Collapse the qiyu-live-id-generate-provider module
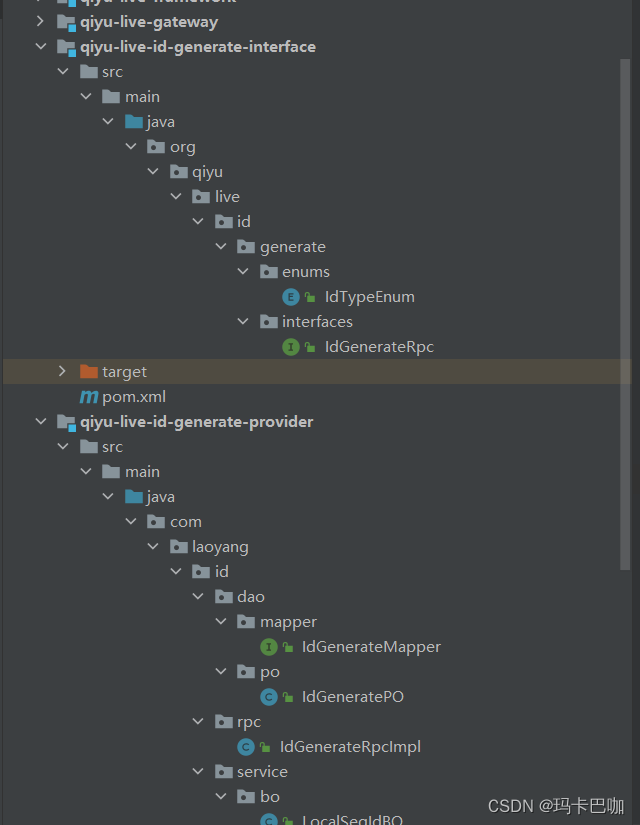 41,421
